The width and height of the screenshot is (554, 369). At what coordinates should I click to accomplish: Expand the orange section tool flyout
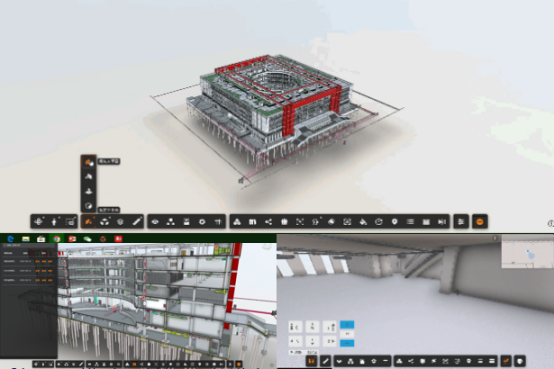(x=88, y=222)
